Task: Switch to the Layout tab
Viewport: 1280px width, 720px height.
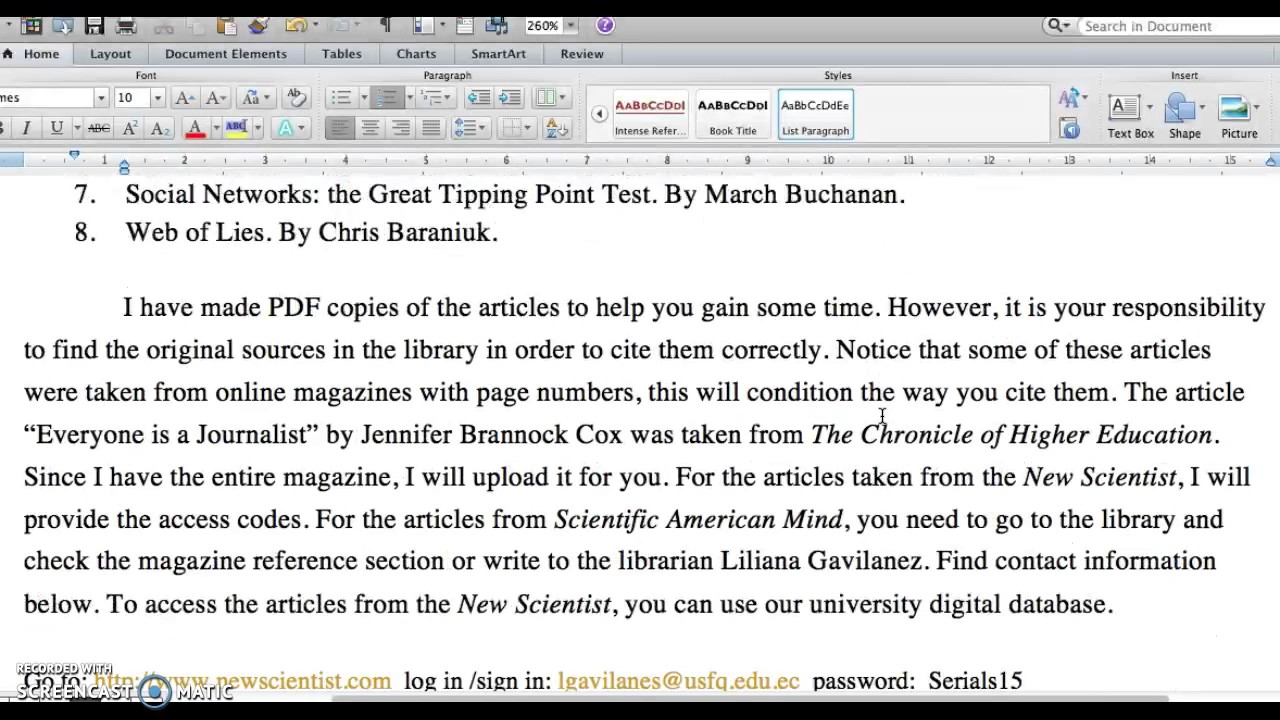Action: click(110, 54)
